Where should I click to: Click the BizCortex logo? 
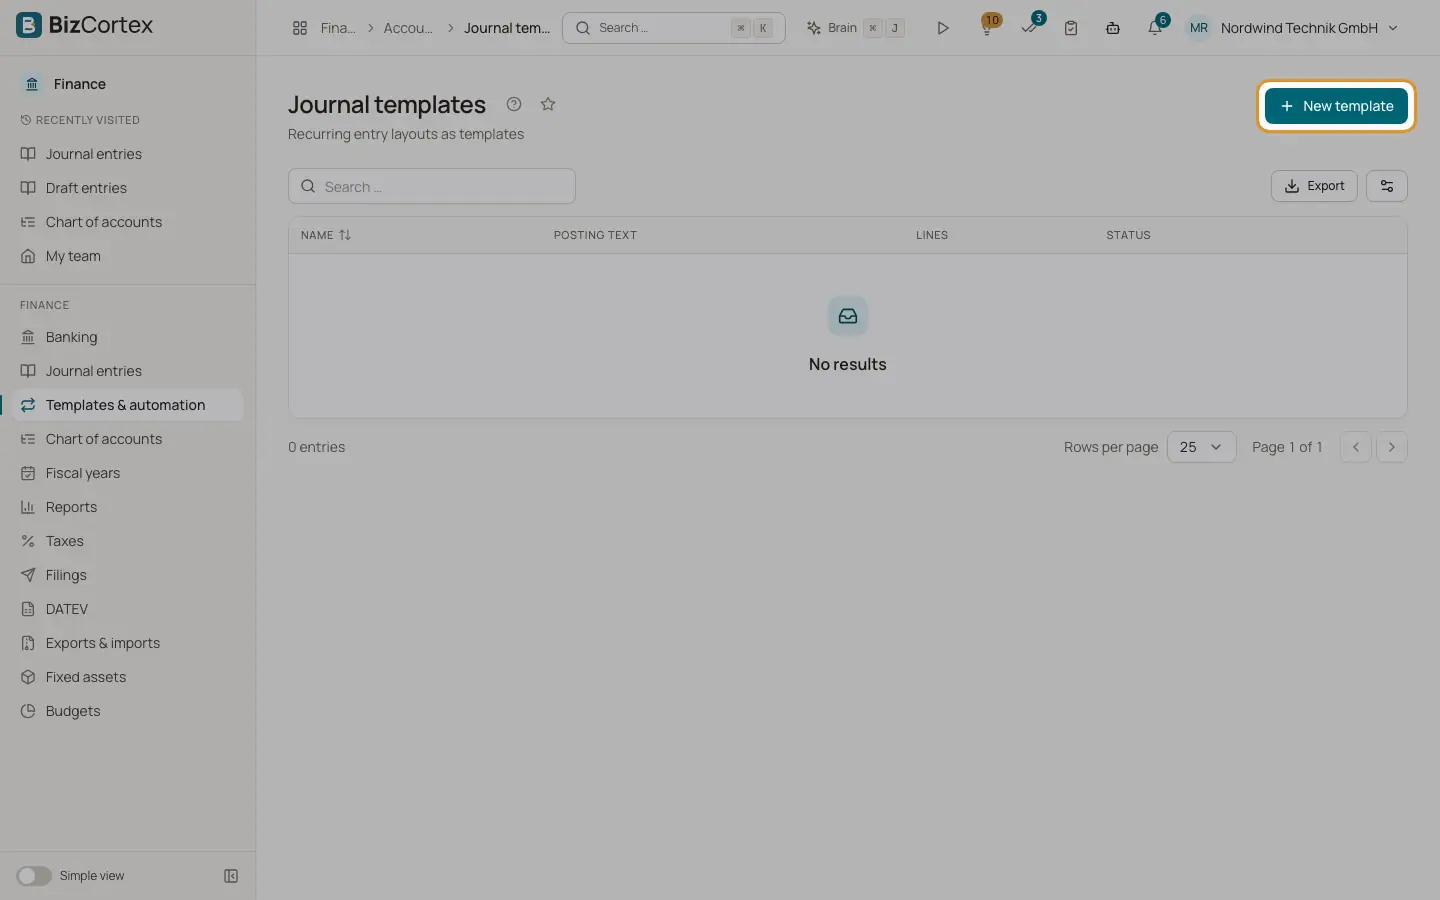85,25
